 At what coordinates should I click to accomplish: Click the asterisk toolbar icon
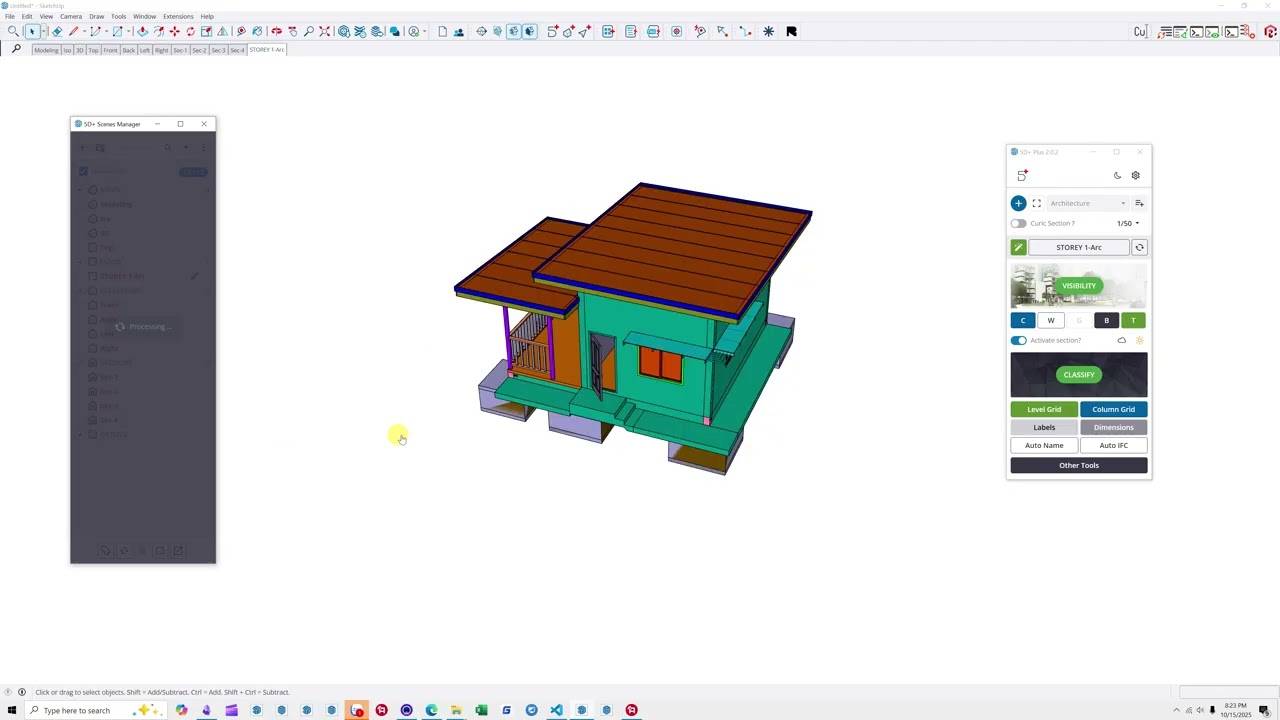pyautogui.click(x=768, y=31)
